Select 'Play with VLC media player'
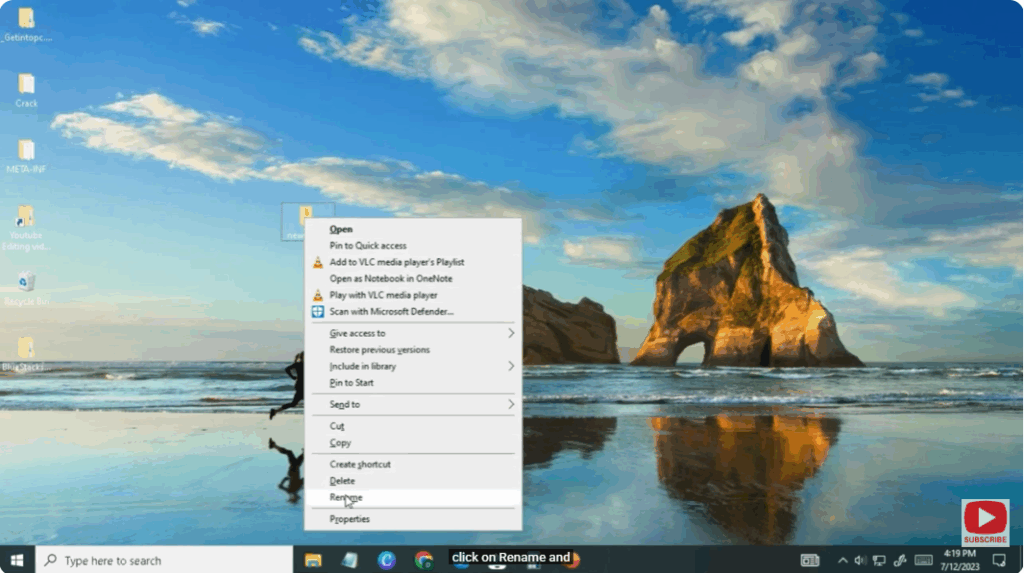This screenshot has width=1024, height=573. point(383,295)
